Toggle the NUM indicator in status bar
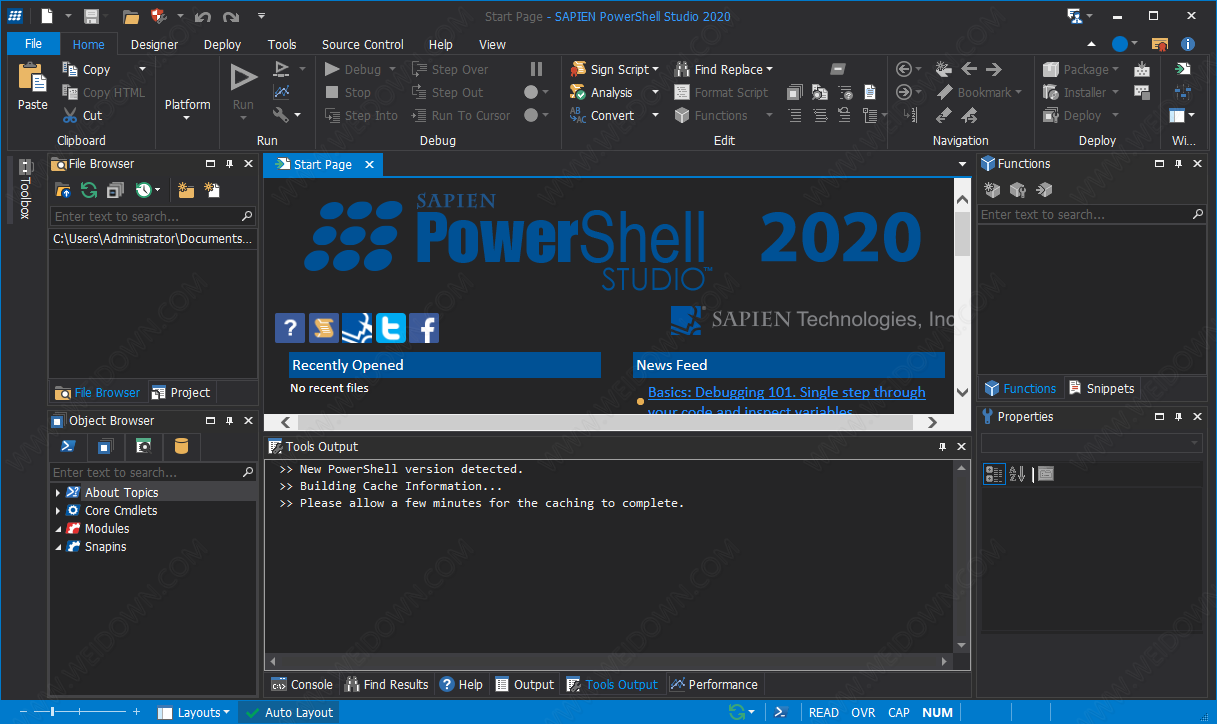The height and width of the screenshot is (724, 1217). pos(937,712)
